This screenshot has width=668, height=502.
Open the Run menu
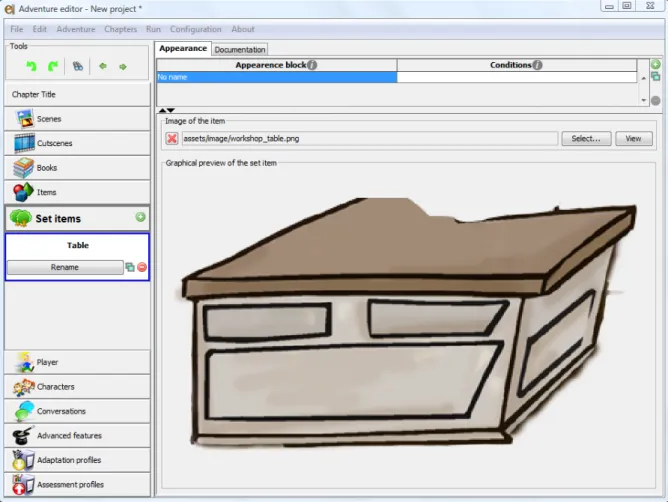tap(153, 29)
